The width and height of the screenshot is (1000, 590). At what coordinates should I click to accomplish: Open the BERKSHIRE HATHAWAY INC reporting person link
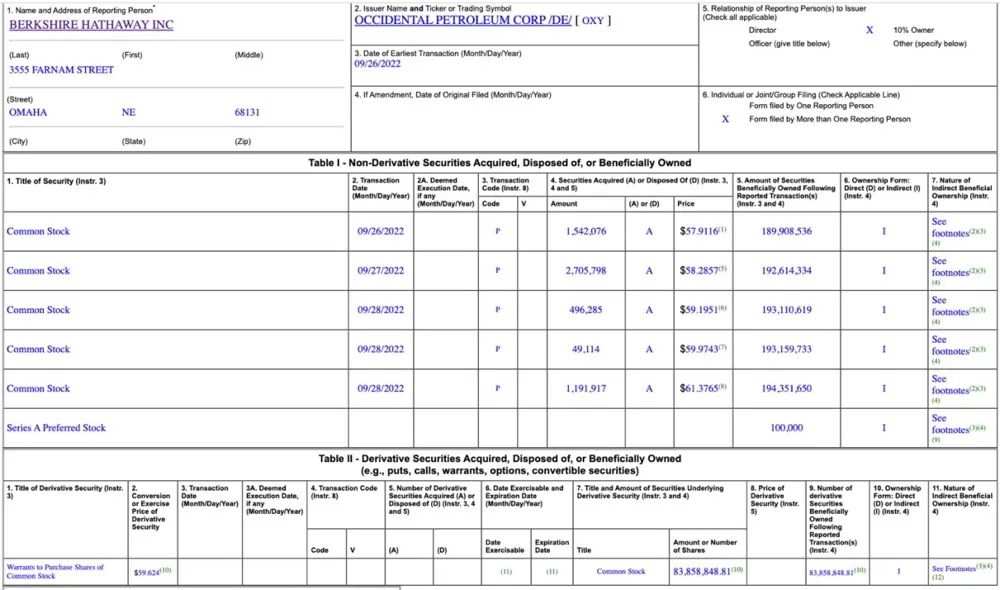pyautogui.click(x=91, y=25)
